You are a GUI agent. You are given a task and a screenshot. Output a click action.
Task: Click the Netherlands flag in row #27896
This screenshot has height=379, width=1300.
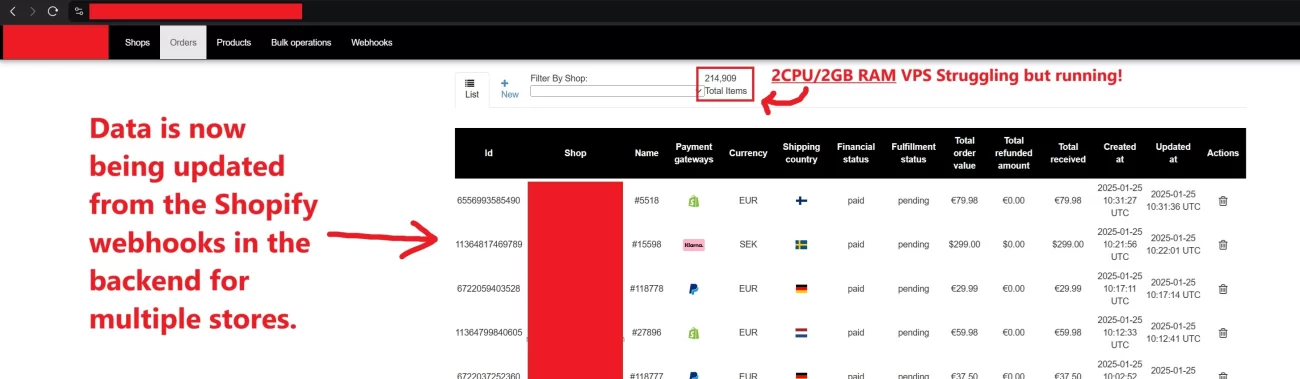click(x=801, y=332)
